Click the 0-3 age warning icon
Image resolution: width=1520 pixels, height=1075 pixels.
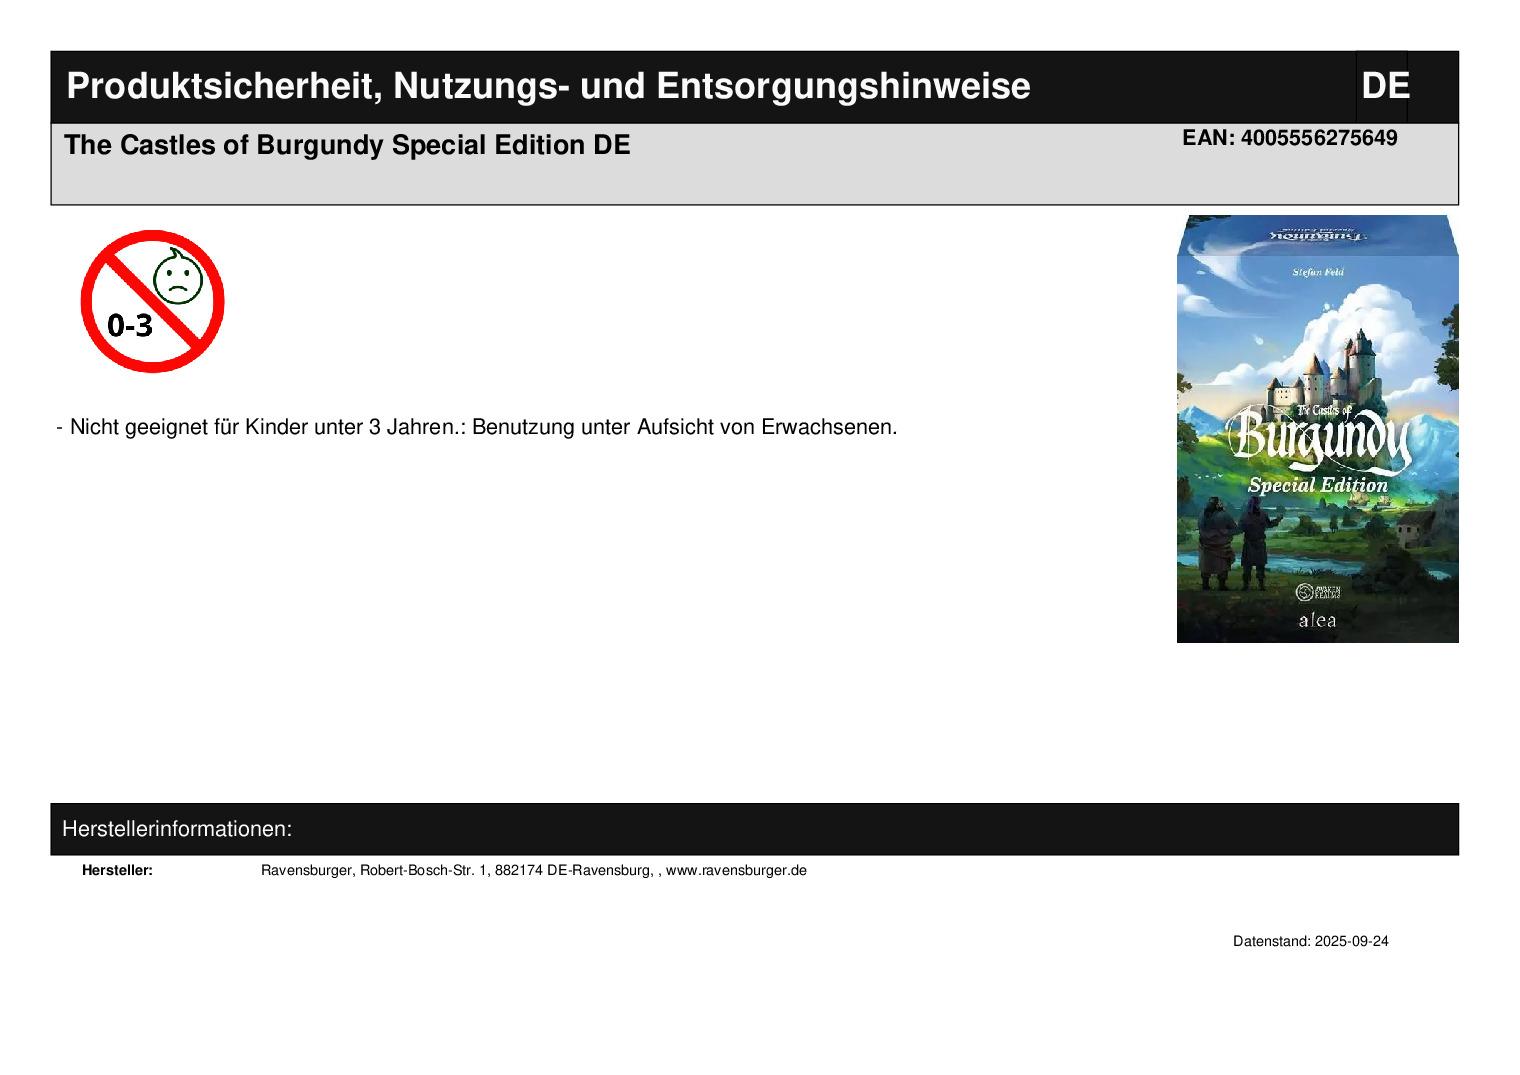pos(152,301)
